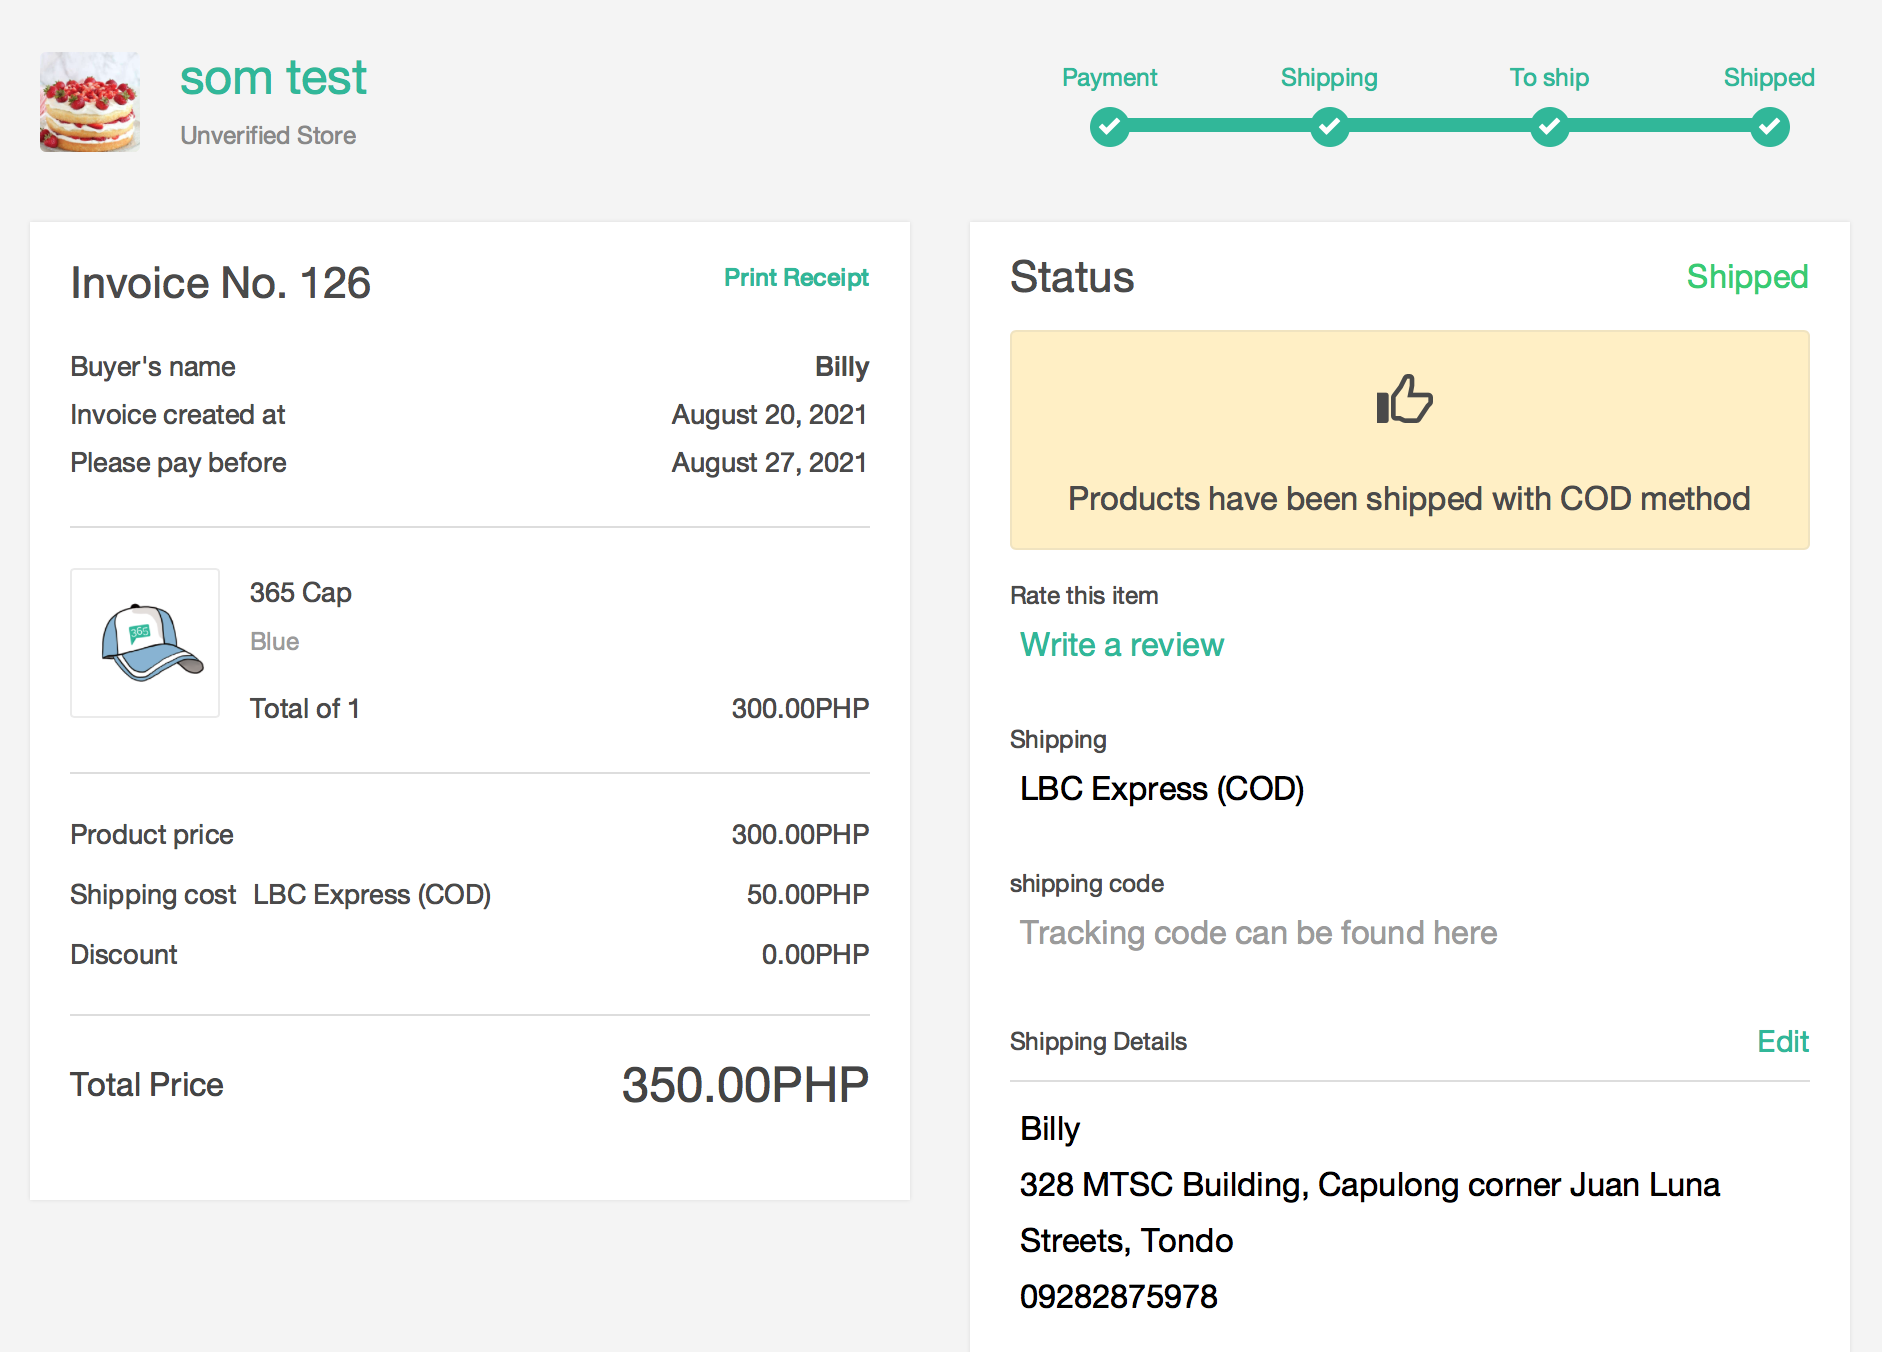Viewport: 1882px width, 1352px height.
Task: Open the som test store name
Action: [x=273, y=78]
